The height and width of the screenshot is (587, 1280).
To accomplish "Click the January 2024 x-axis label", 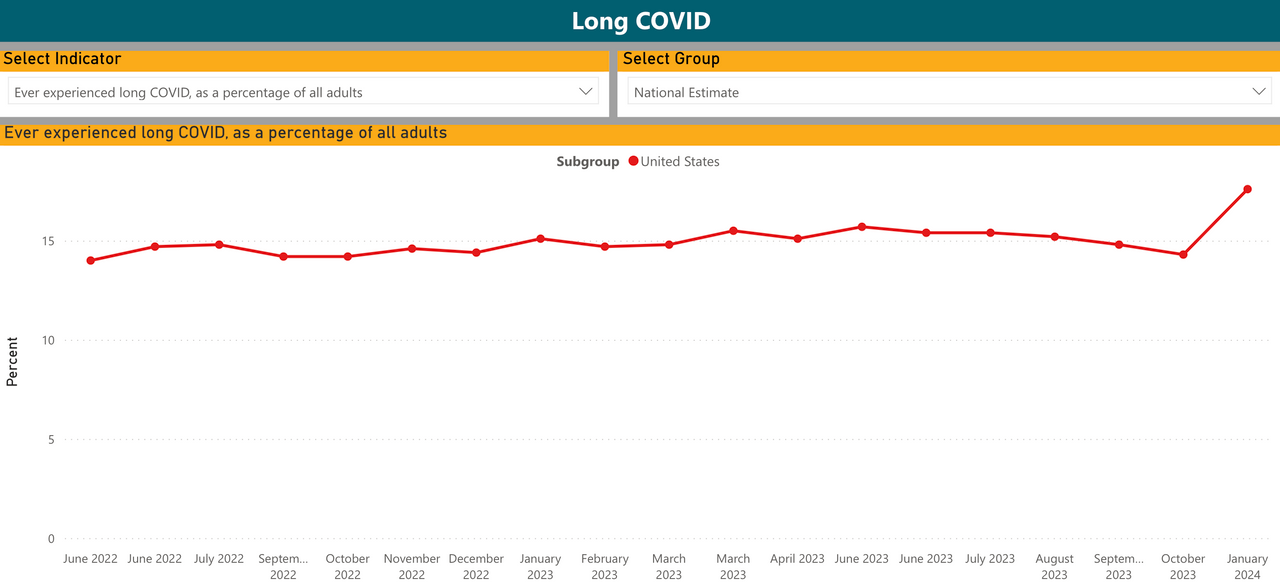I will (x=1247, y=567).
